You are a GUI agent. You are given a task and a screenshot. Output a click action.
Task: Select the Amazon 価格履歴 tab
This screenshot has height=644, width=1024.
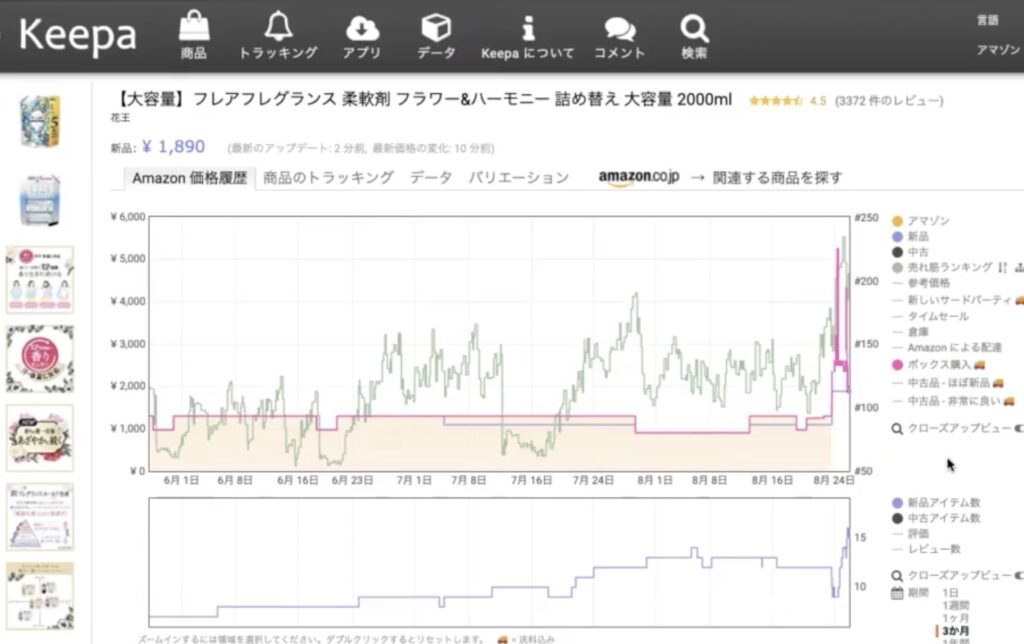pyautogui.click(x=189, y=178)
